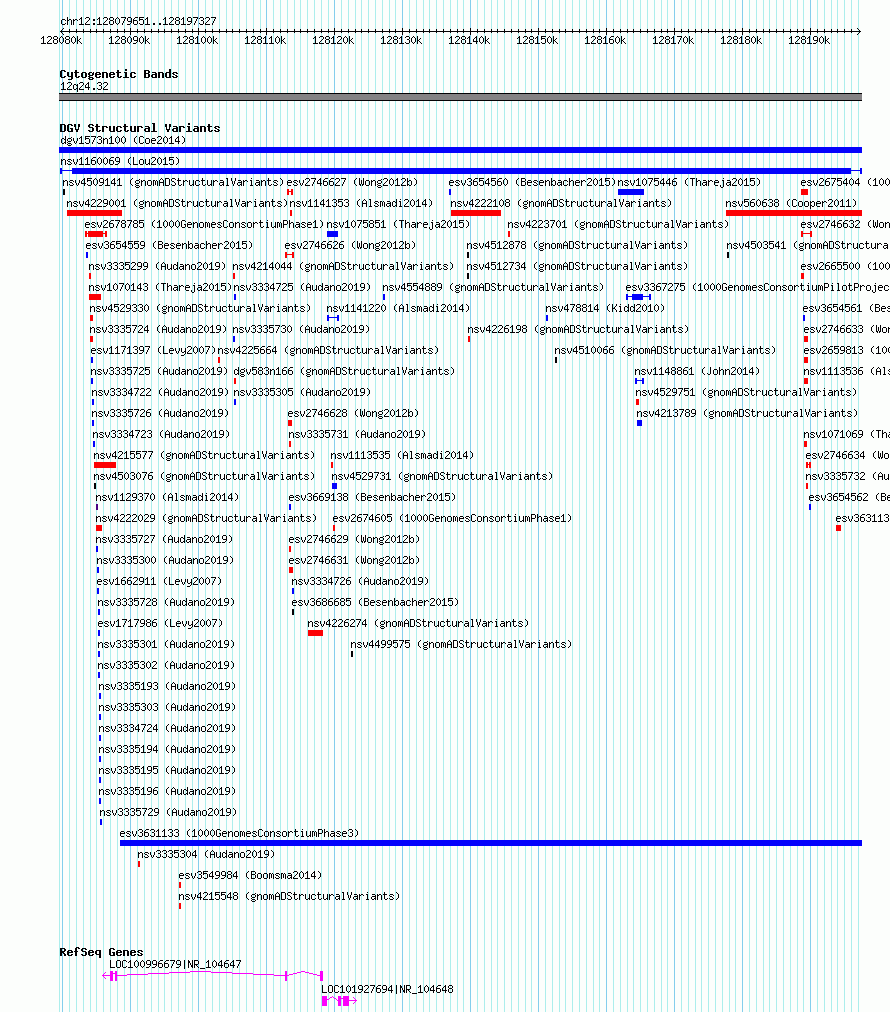Viewport: 890px width, 1012px height.
Task: Select the nsv1160069 (Lou2015) variant label
Action: pyautogui.click(x=120, y=161)
